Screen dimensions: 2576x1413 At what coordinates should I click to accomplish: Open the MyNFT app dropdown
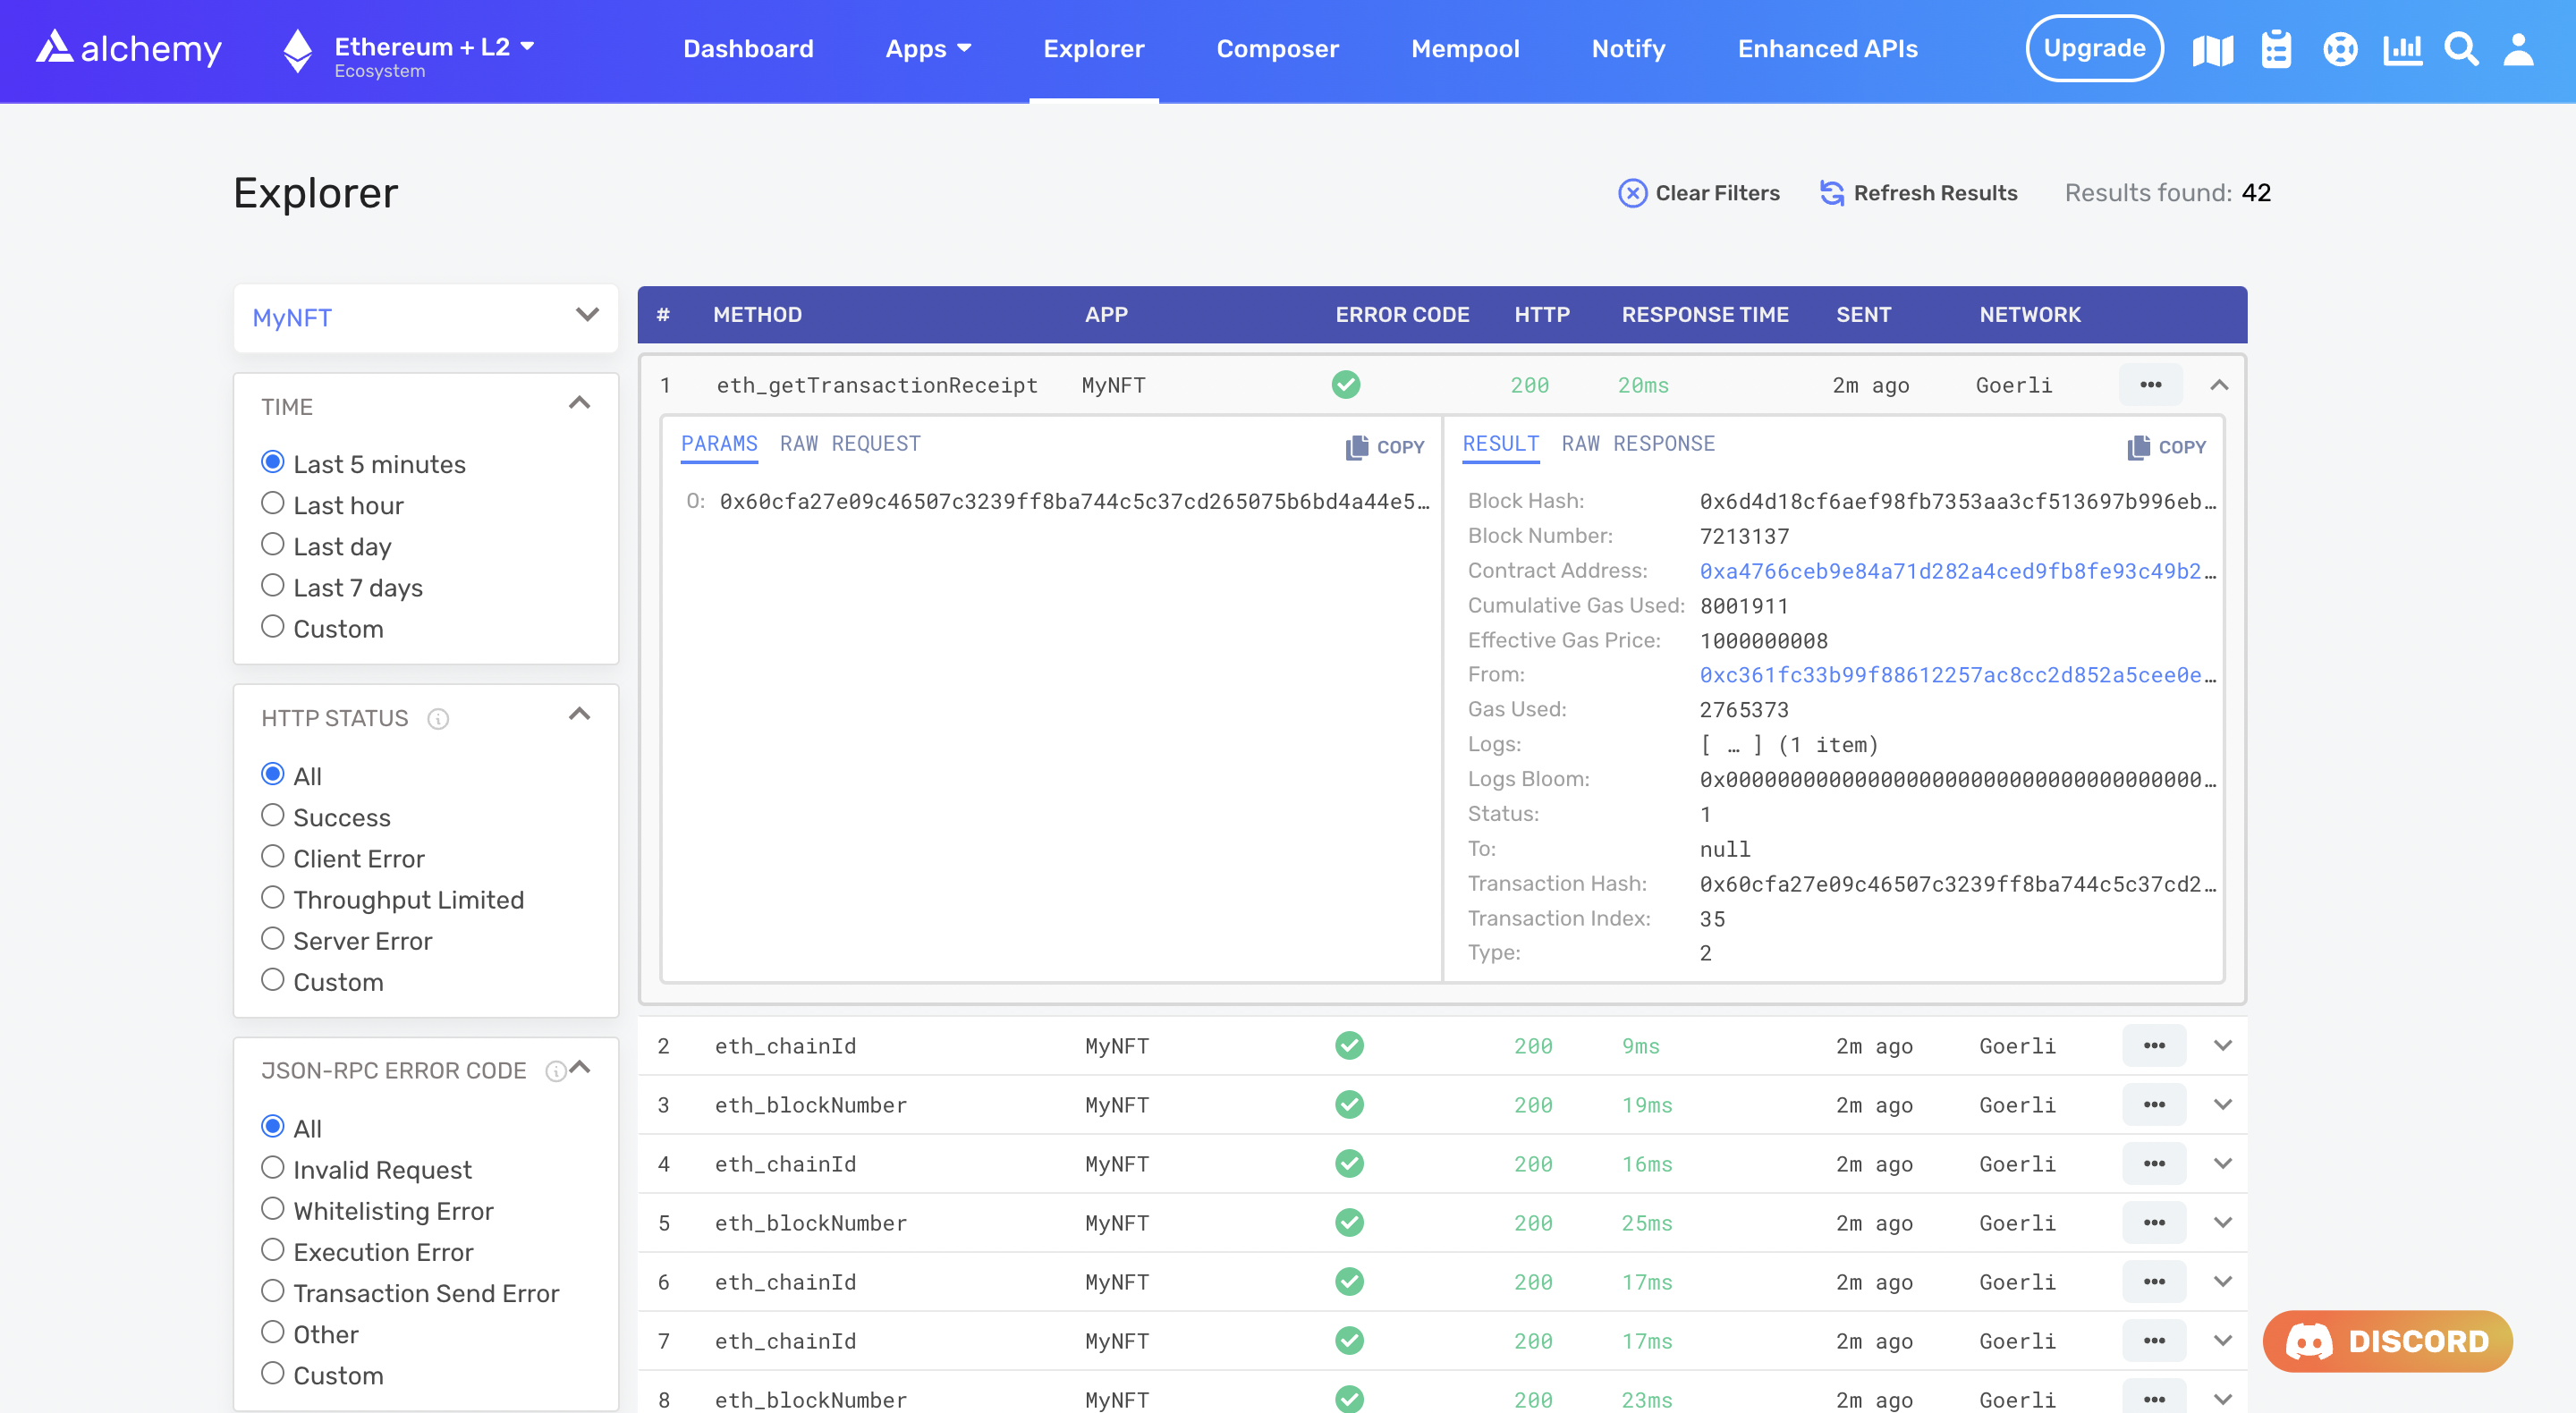(x=425, y=318)
